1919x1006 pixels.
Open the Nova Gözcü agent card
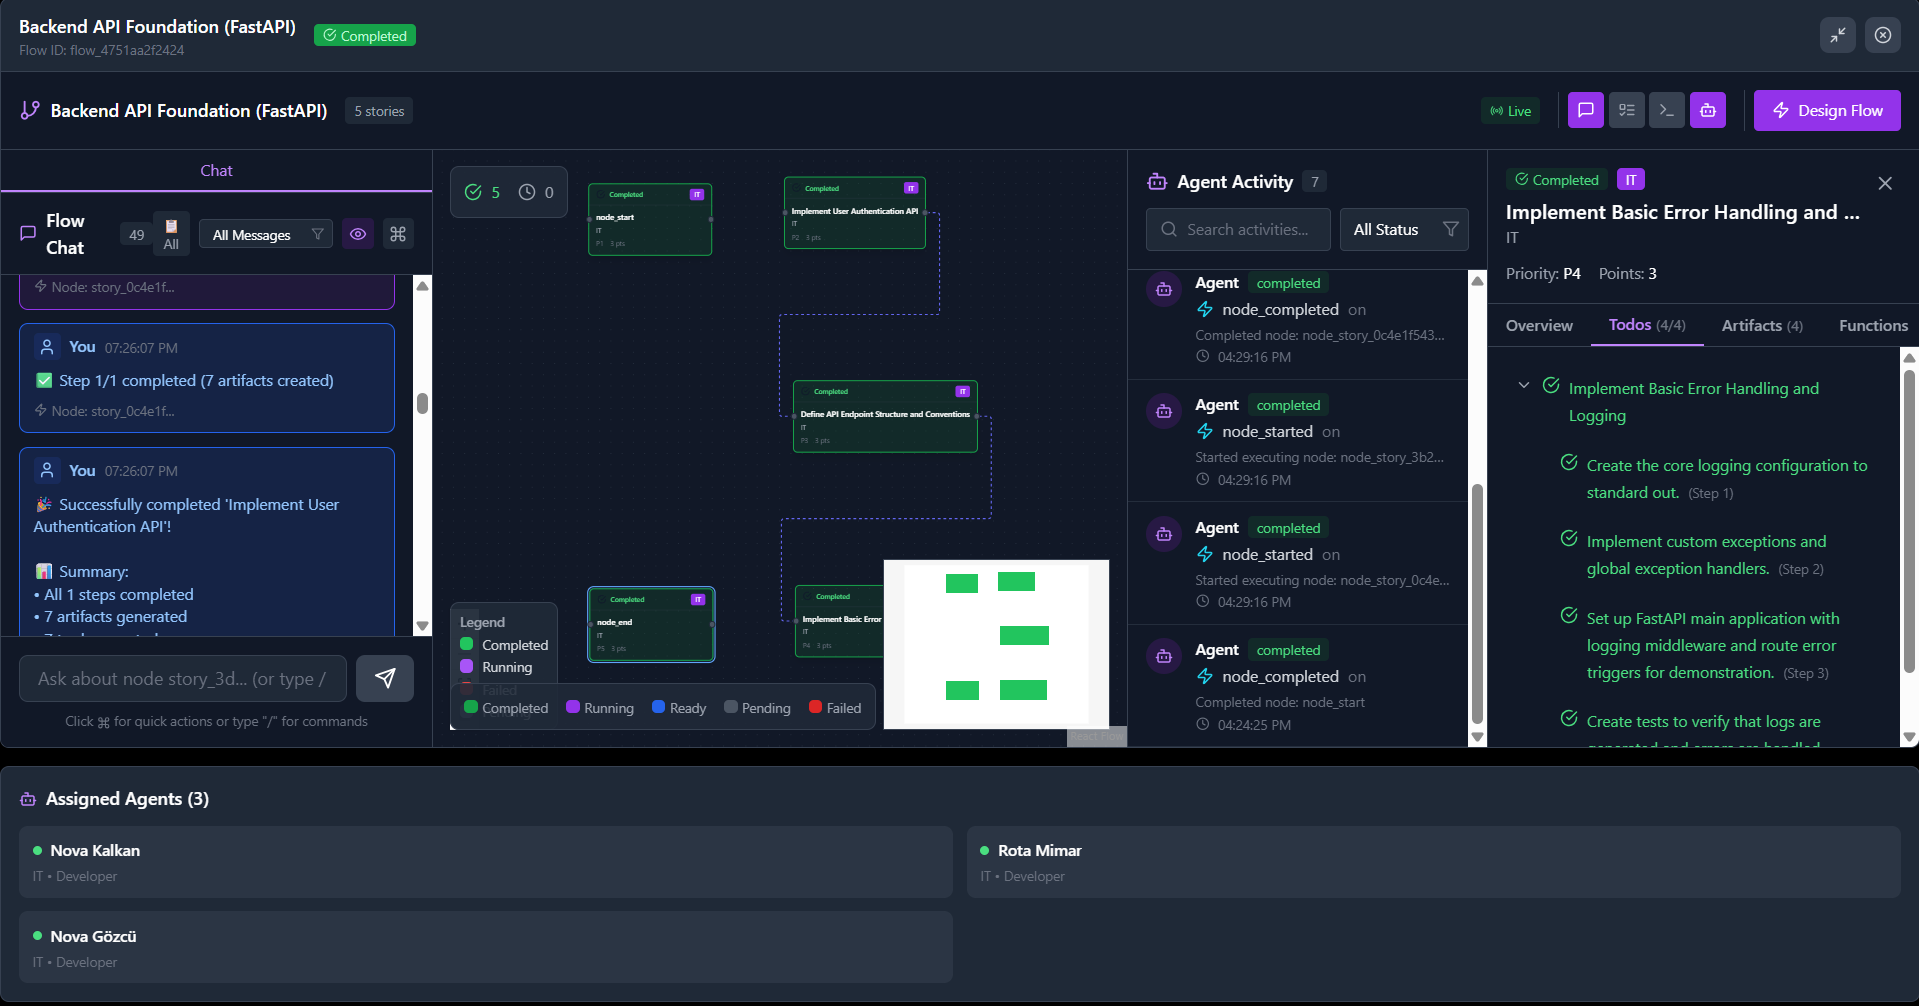point(486,947)
